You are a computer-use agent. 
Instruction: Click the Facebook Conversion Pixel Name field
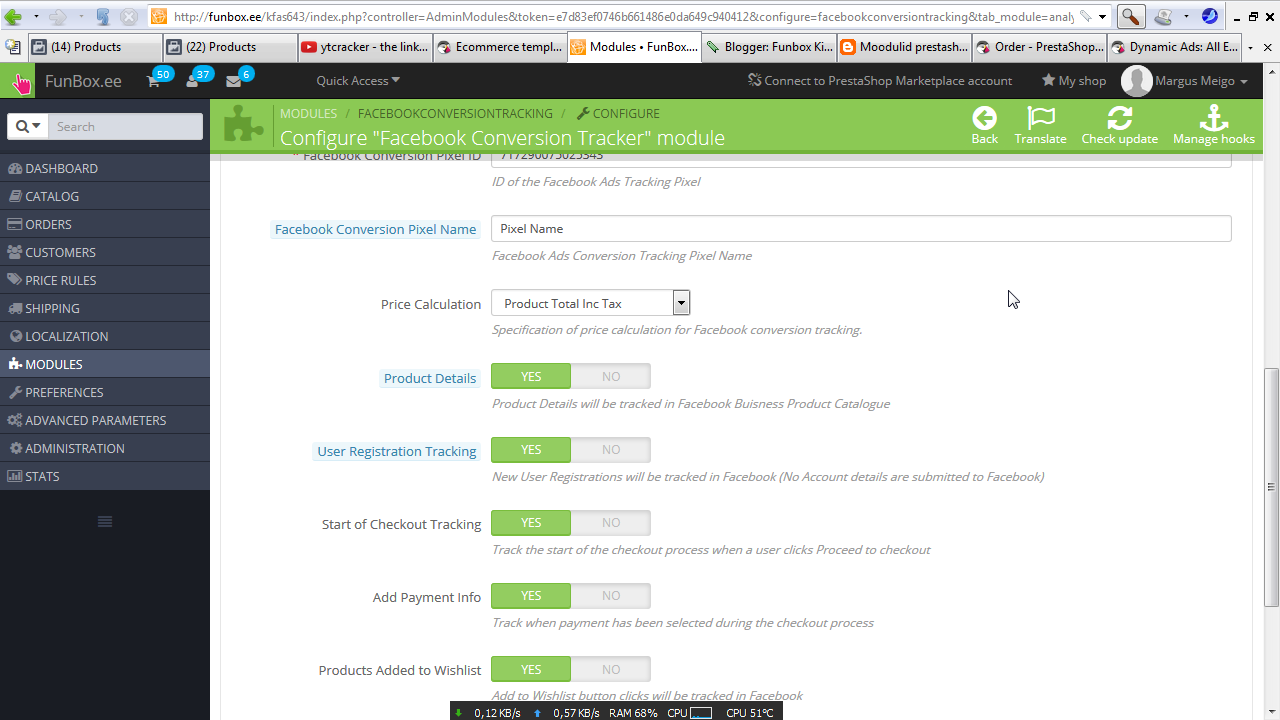(861, 228)
